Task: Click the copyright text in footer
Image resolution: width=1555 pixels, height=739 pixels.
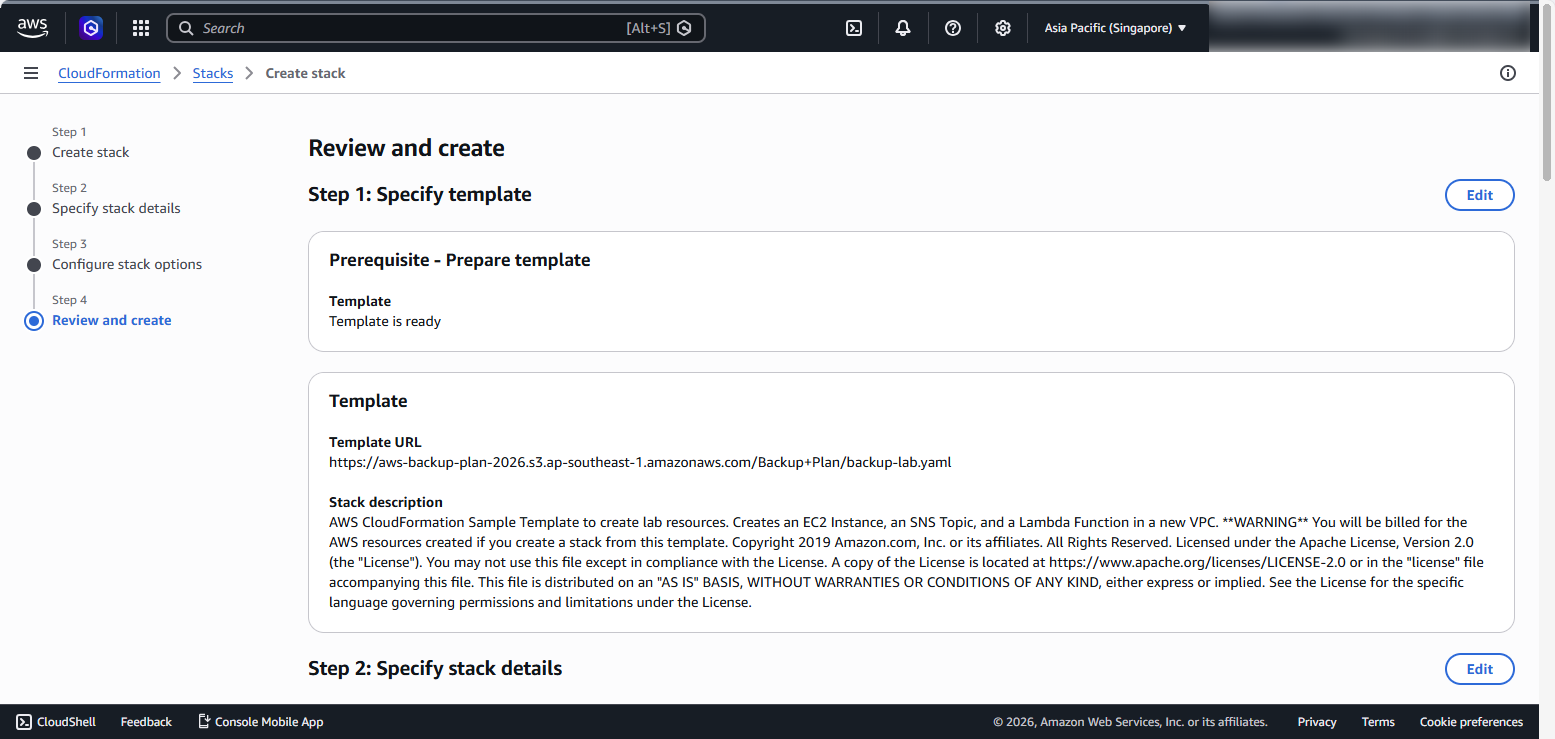Action: click(x=1130, y=722)
